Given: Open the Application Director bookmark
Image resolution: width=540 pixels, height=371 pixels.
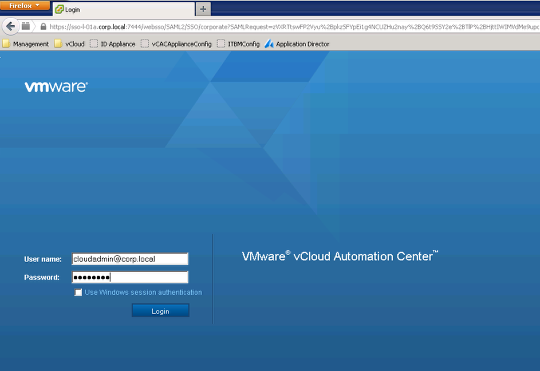Looking at the screenshot, I should pyautogui.click(x=297, y=44).
